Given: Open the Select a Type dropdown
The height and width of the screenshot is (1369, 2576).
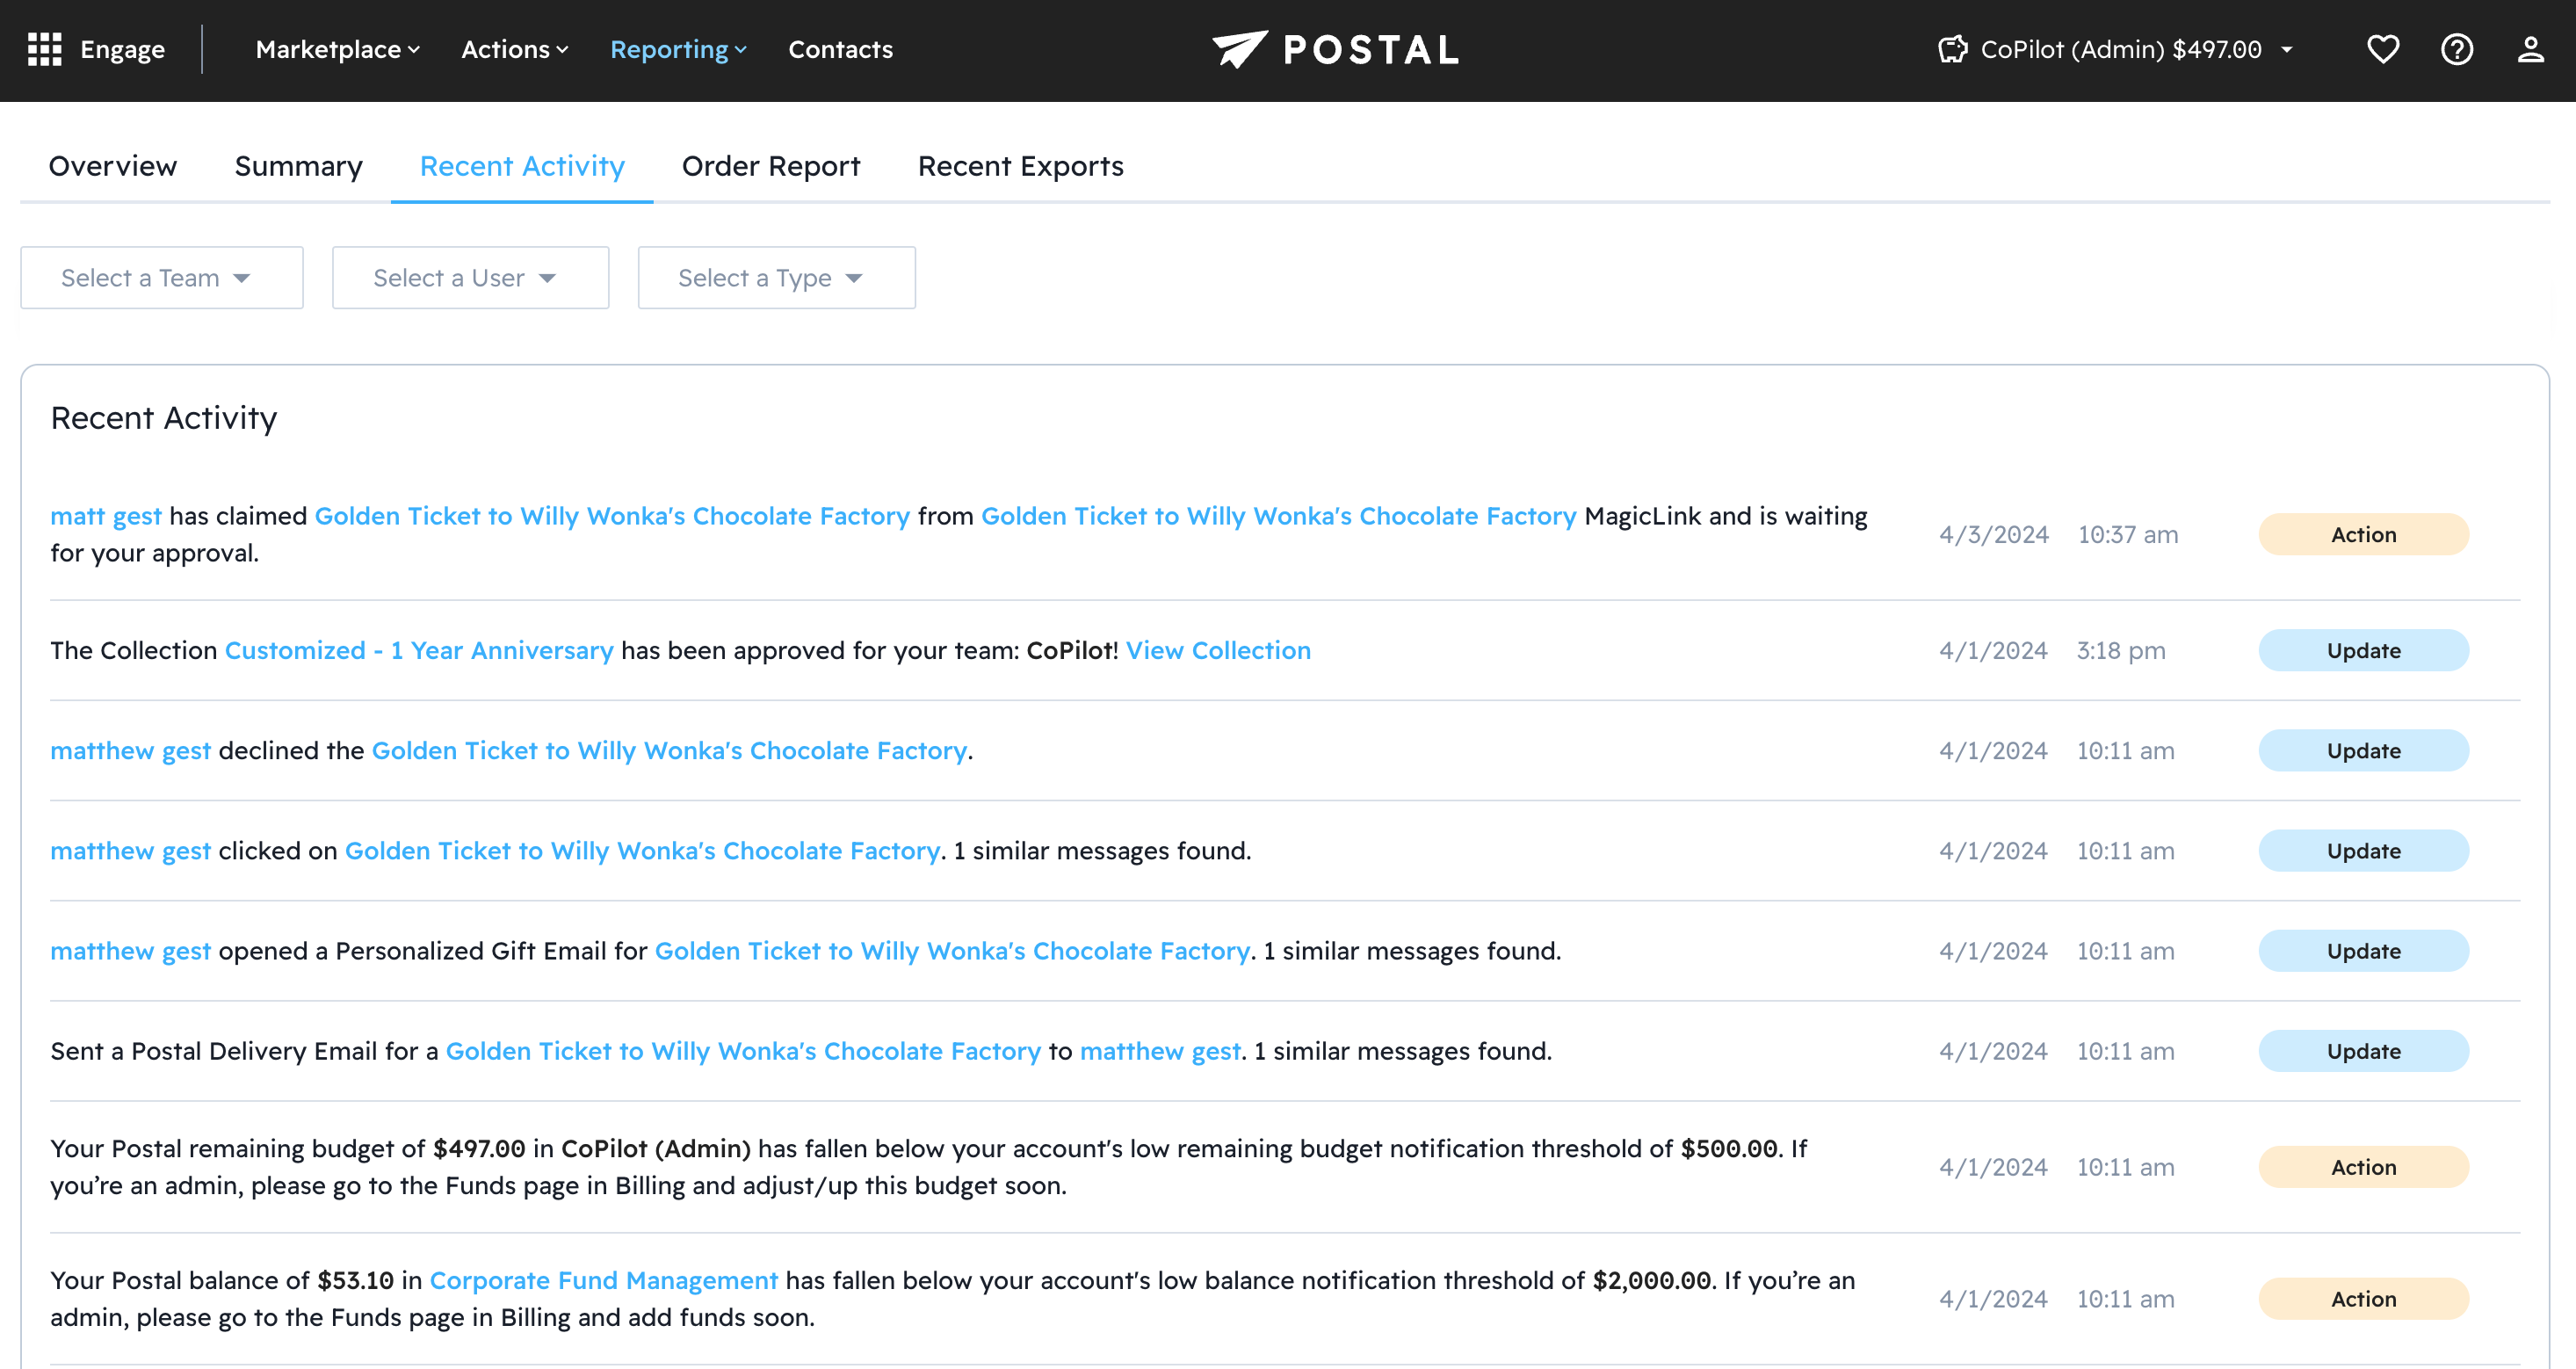Looking at the screenshot, I should click(x=776, y=278).
